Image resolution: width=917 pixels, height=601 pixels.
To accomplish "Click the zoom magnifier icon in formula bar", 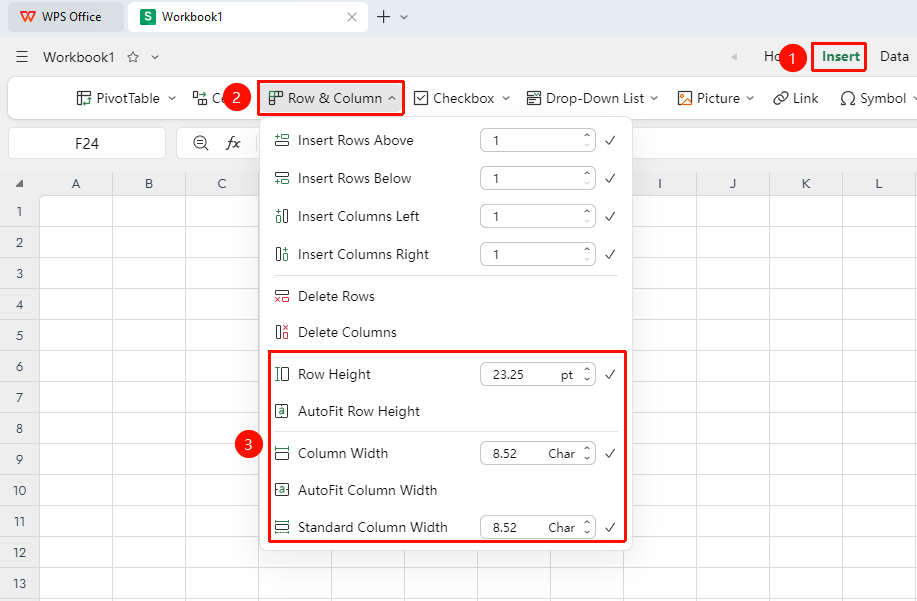I will click(201, 143).
